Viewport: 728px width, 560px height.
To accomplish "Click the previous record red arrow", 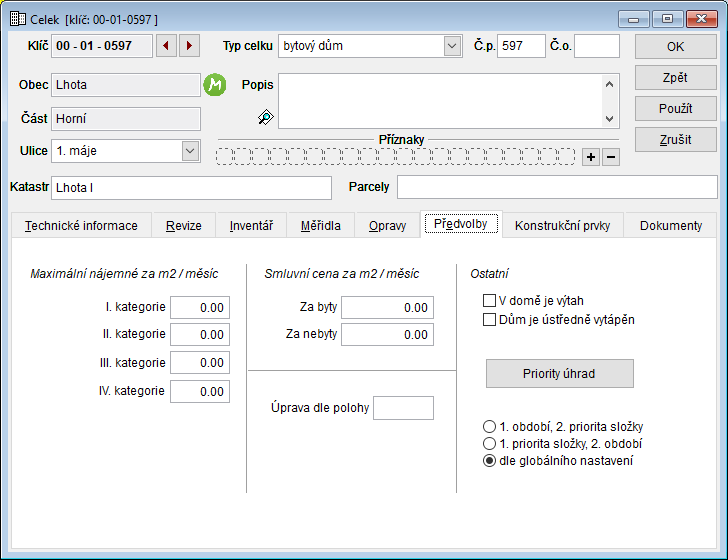I will point(166,46).
